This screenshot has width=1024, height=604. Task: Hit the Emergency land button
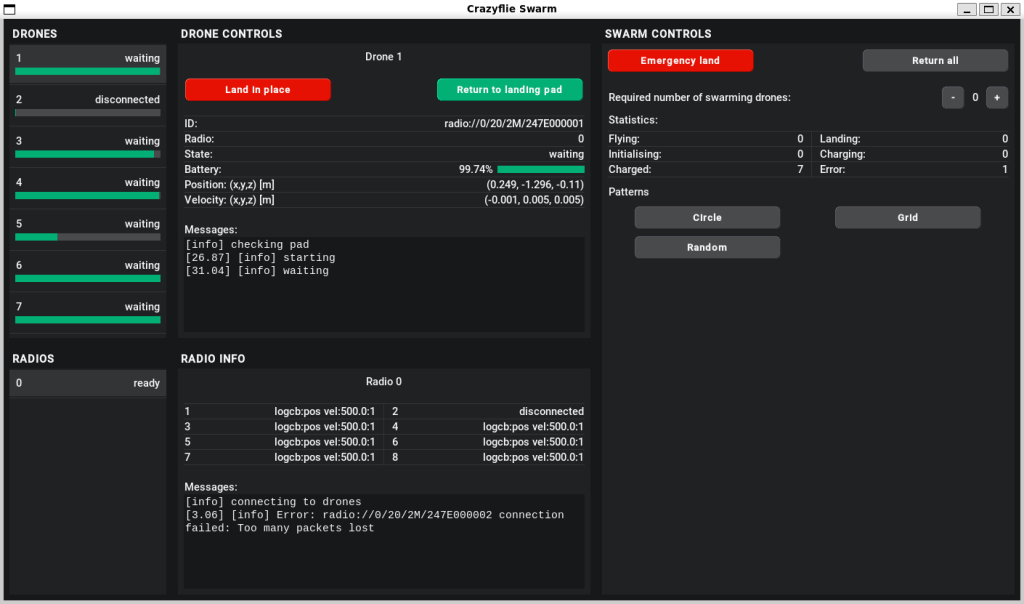[x=680, y=60]
